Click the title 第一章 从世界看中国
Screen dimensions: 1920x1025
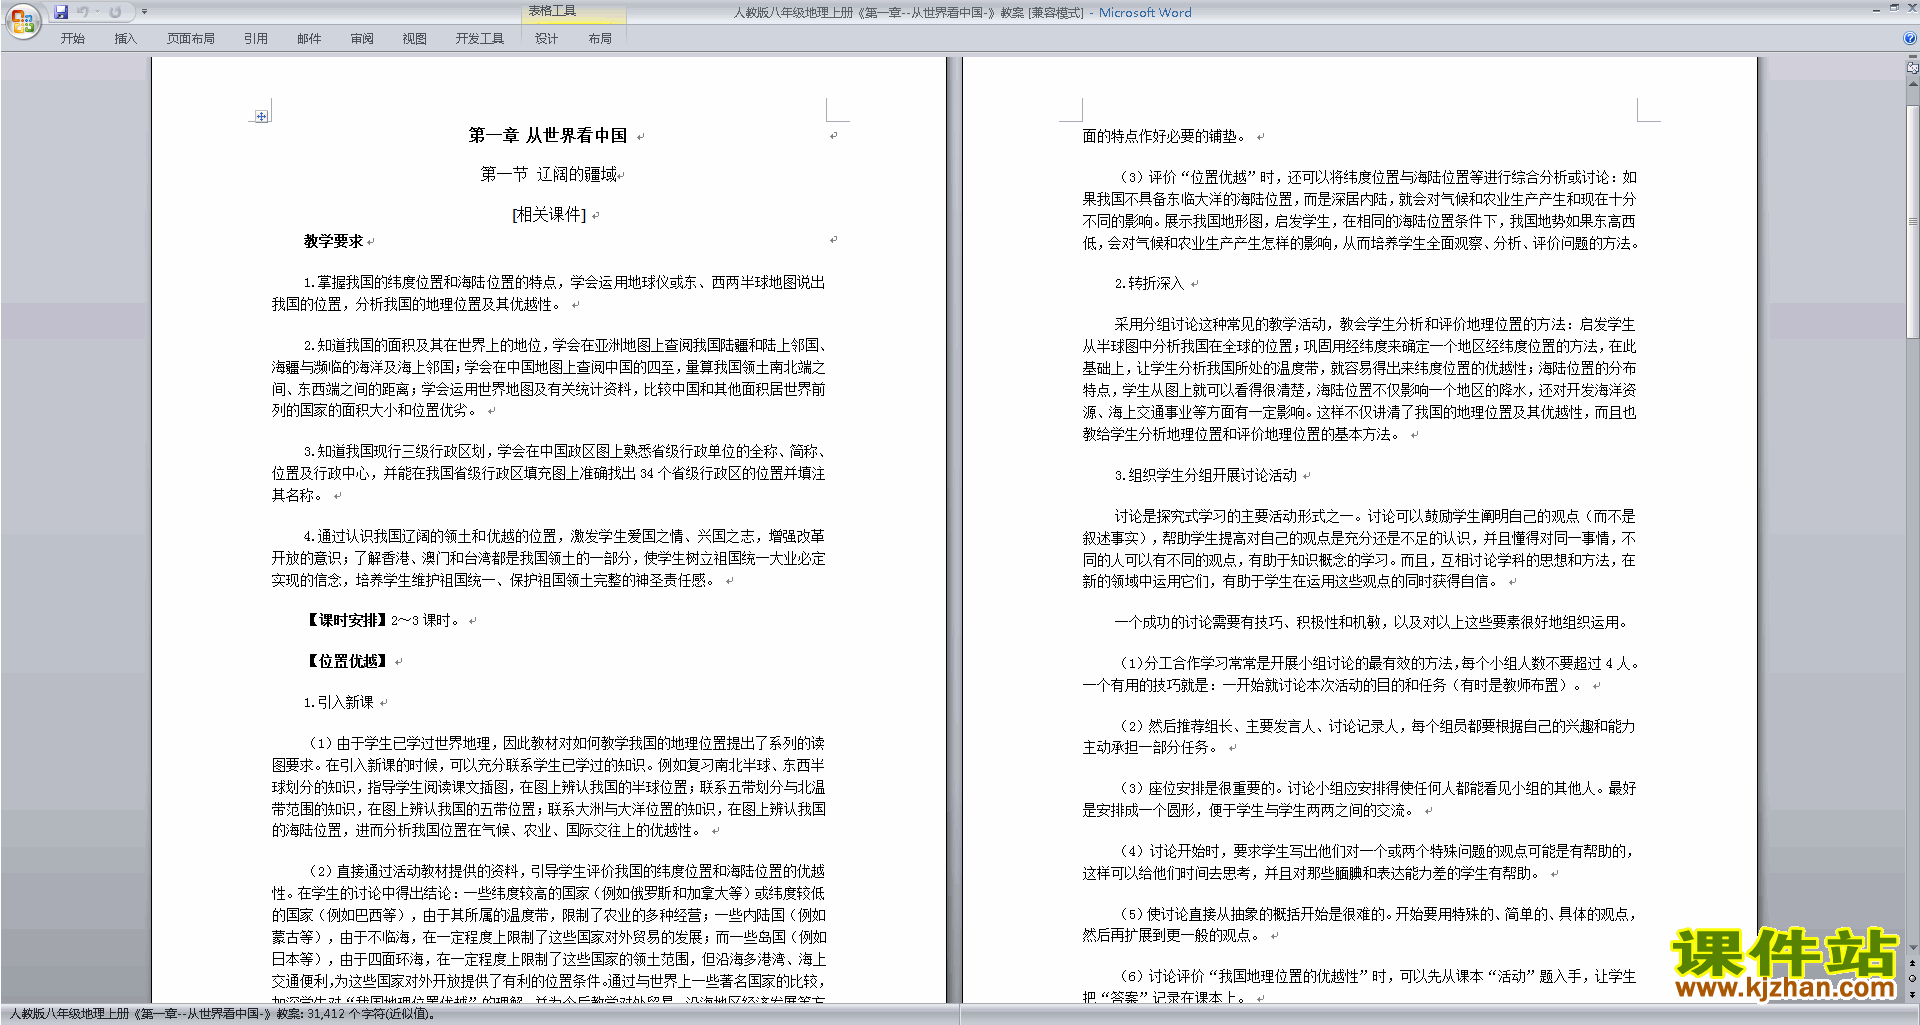point(548,136)
